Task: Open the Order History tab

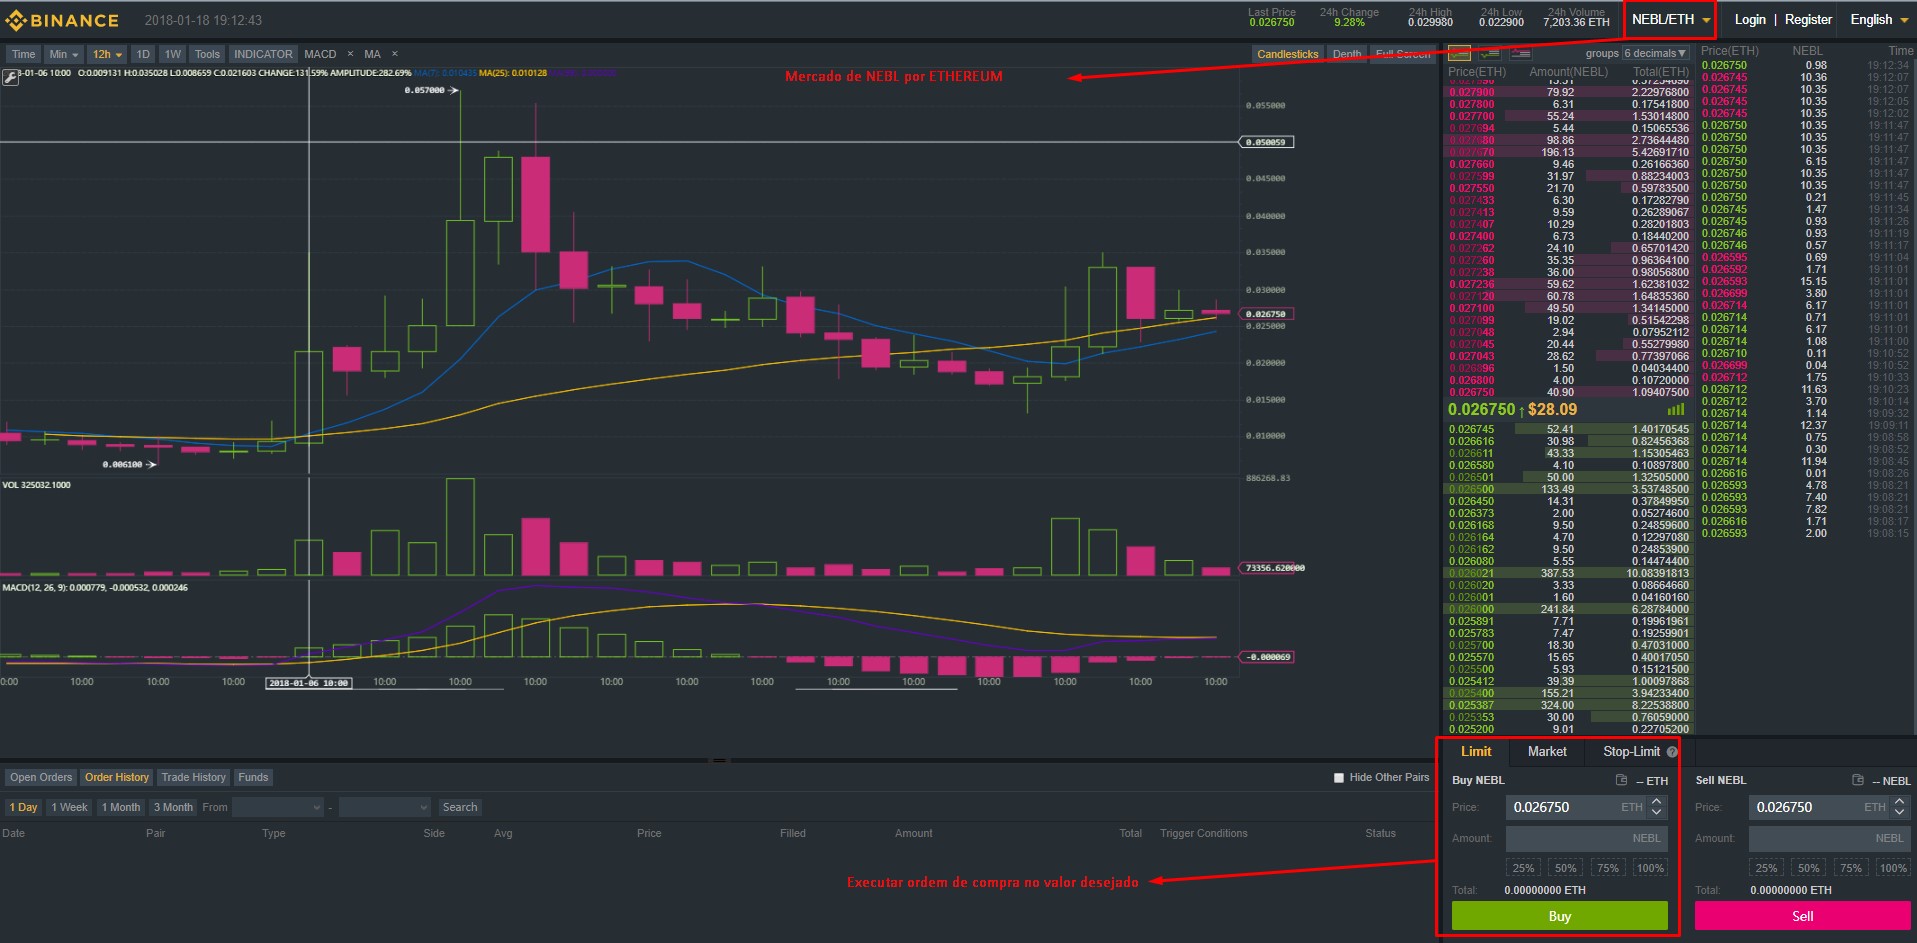Action: [x=117, y=777]
